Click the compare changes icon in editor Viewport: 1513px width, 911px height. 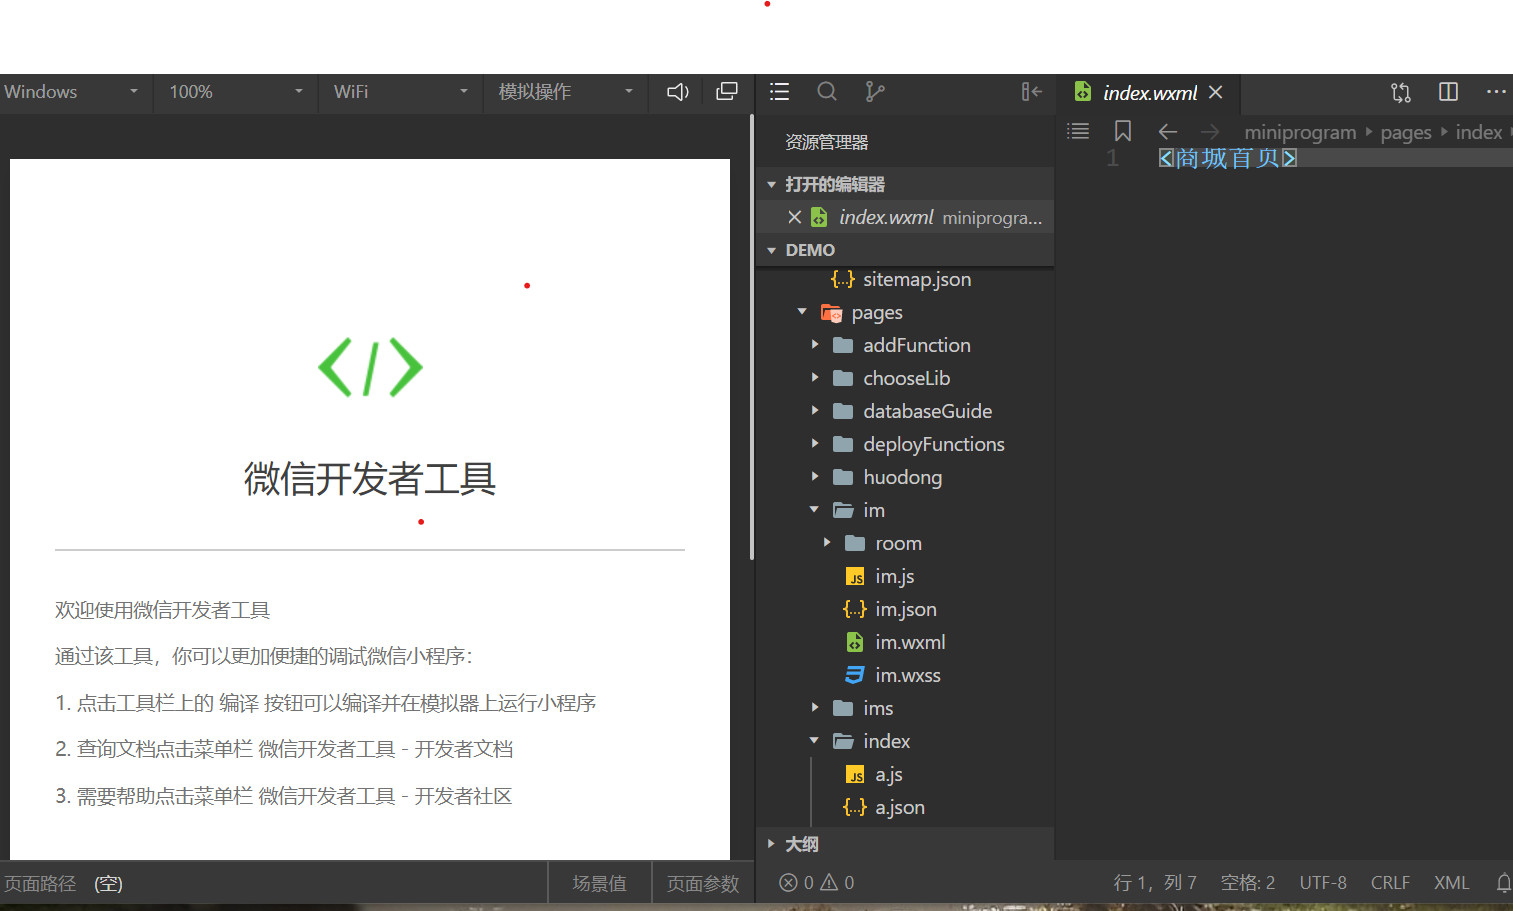(x=1401, y=92)
